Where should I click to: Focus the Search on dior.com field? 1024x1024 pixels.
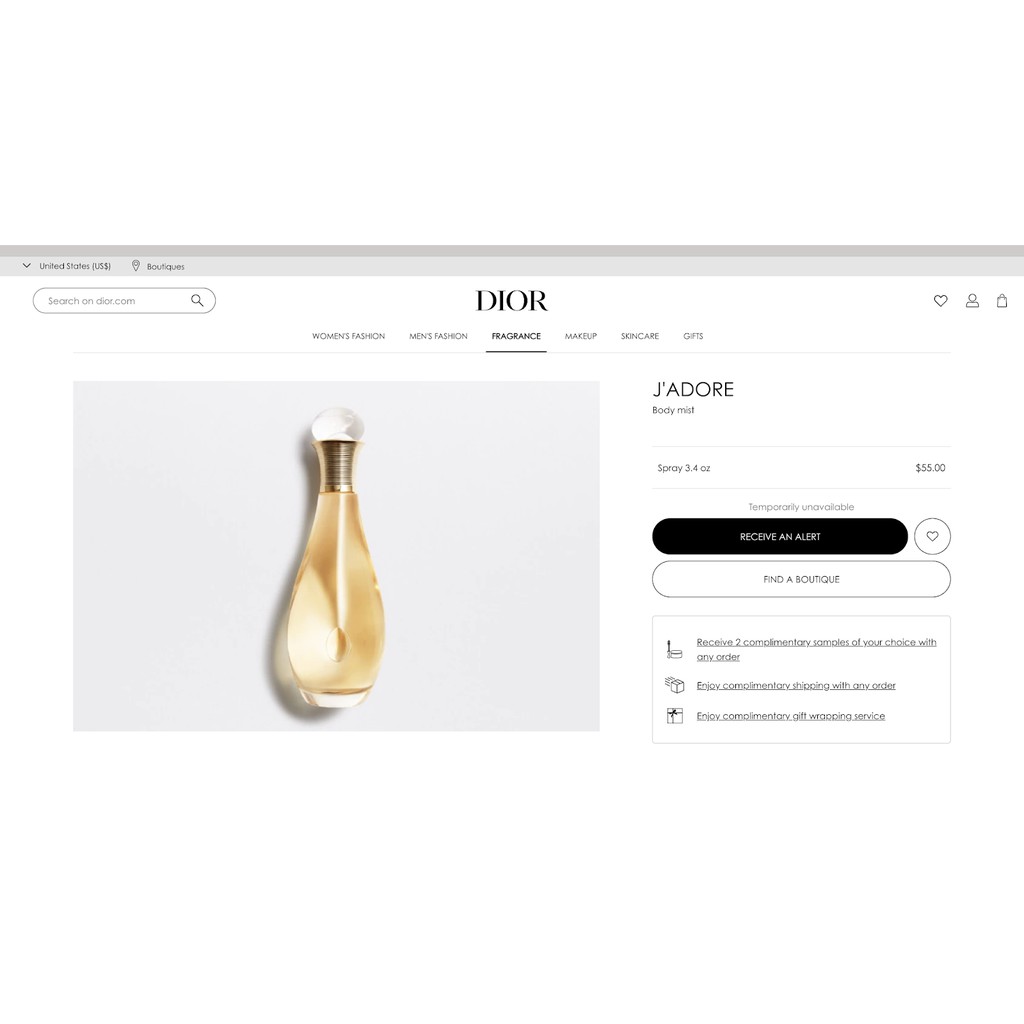coord(124,300)
